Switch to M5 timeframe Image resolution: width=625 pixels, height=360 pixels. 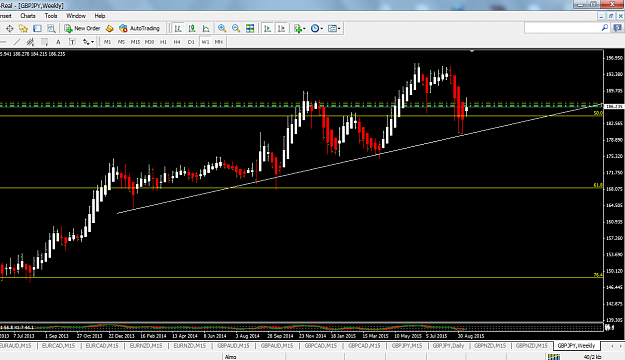(121, 42)
